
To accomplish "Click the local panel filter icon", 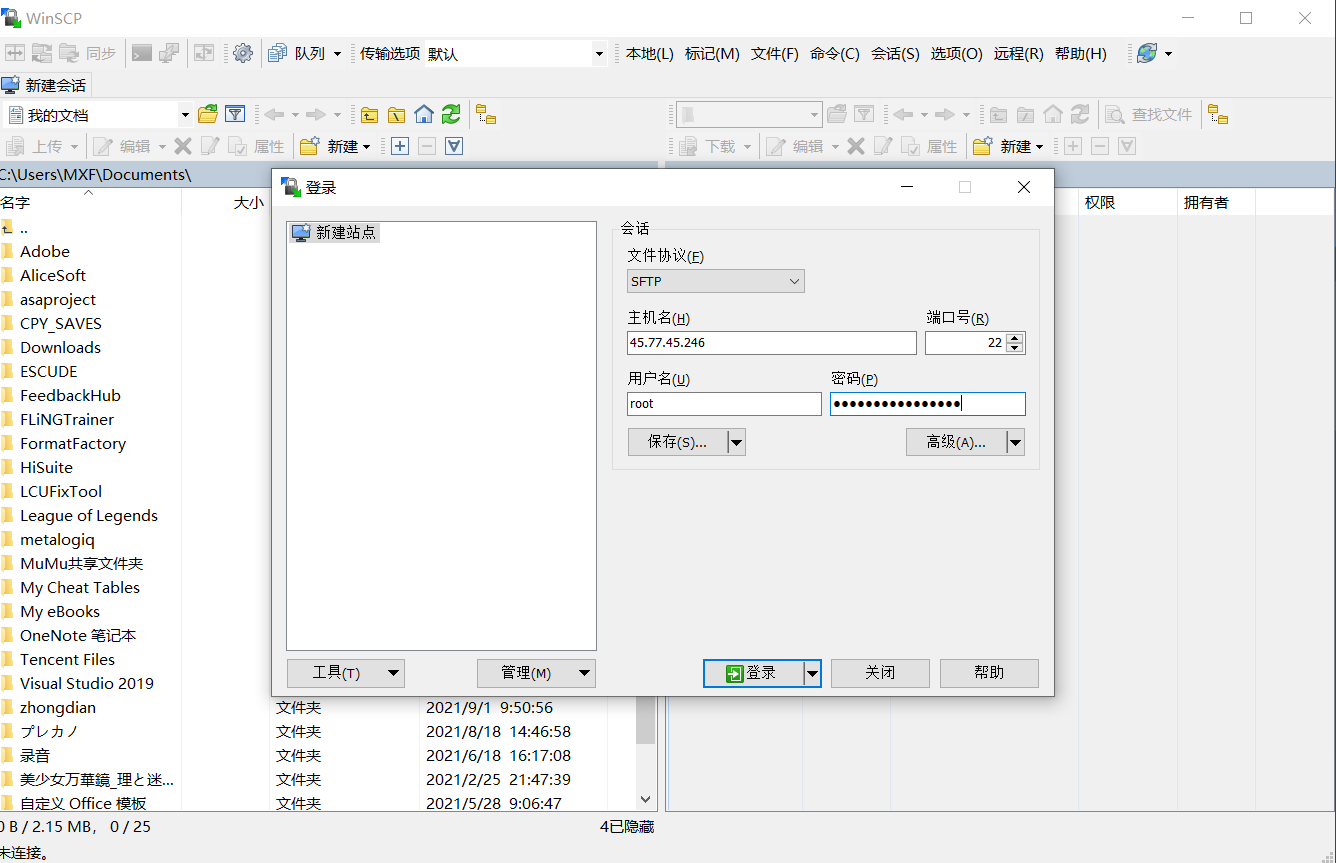I will point(235,114).
